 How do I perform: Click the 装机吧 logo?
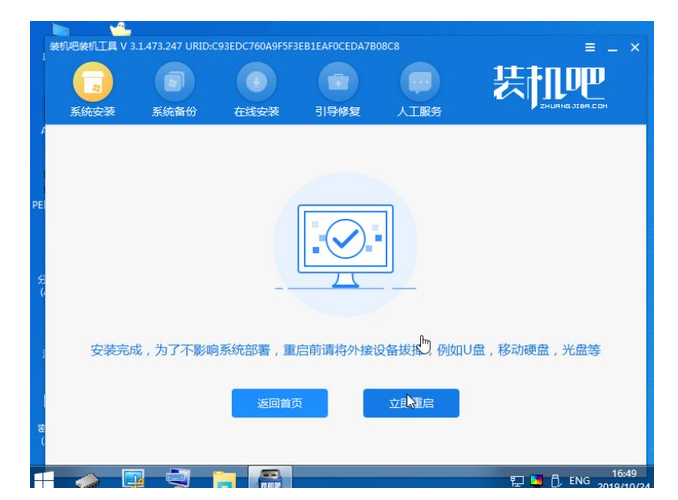[550, 87]
